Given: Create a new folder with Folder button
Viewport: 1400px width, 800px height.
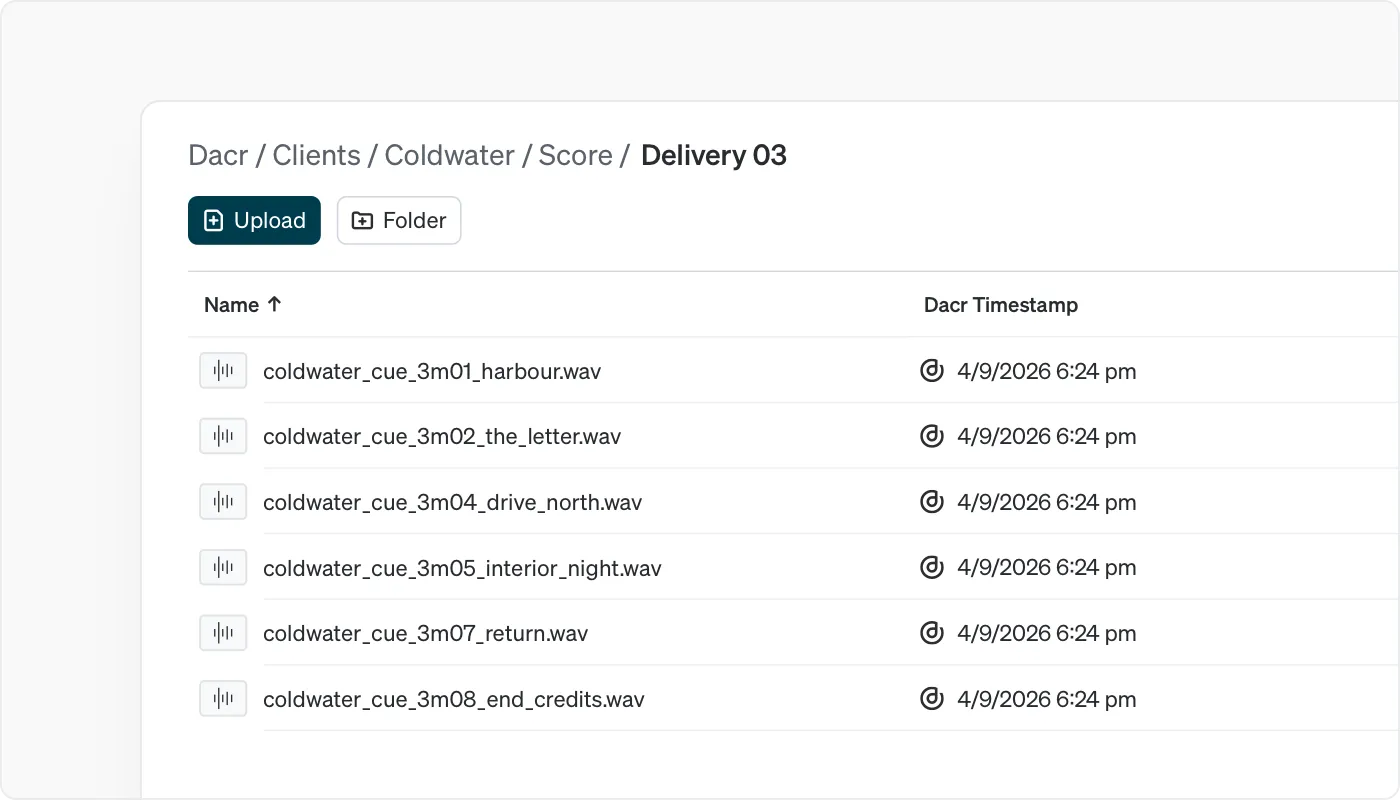Looking at the screenshot, I should pyautogui.click(x=399, y=220).
